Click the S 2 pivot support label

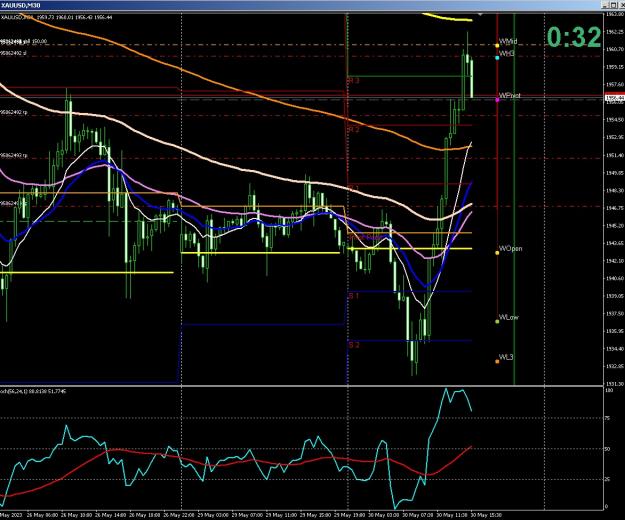[354, 345]
